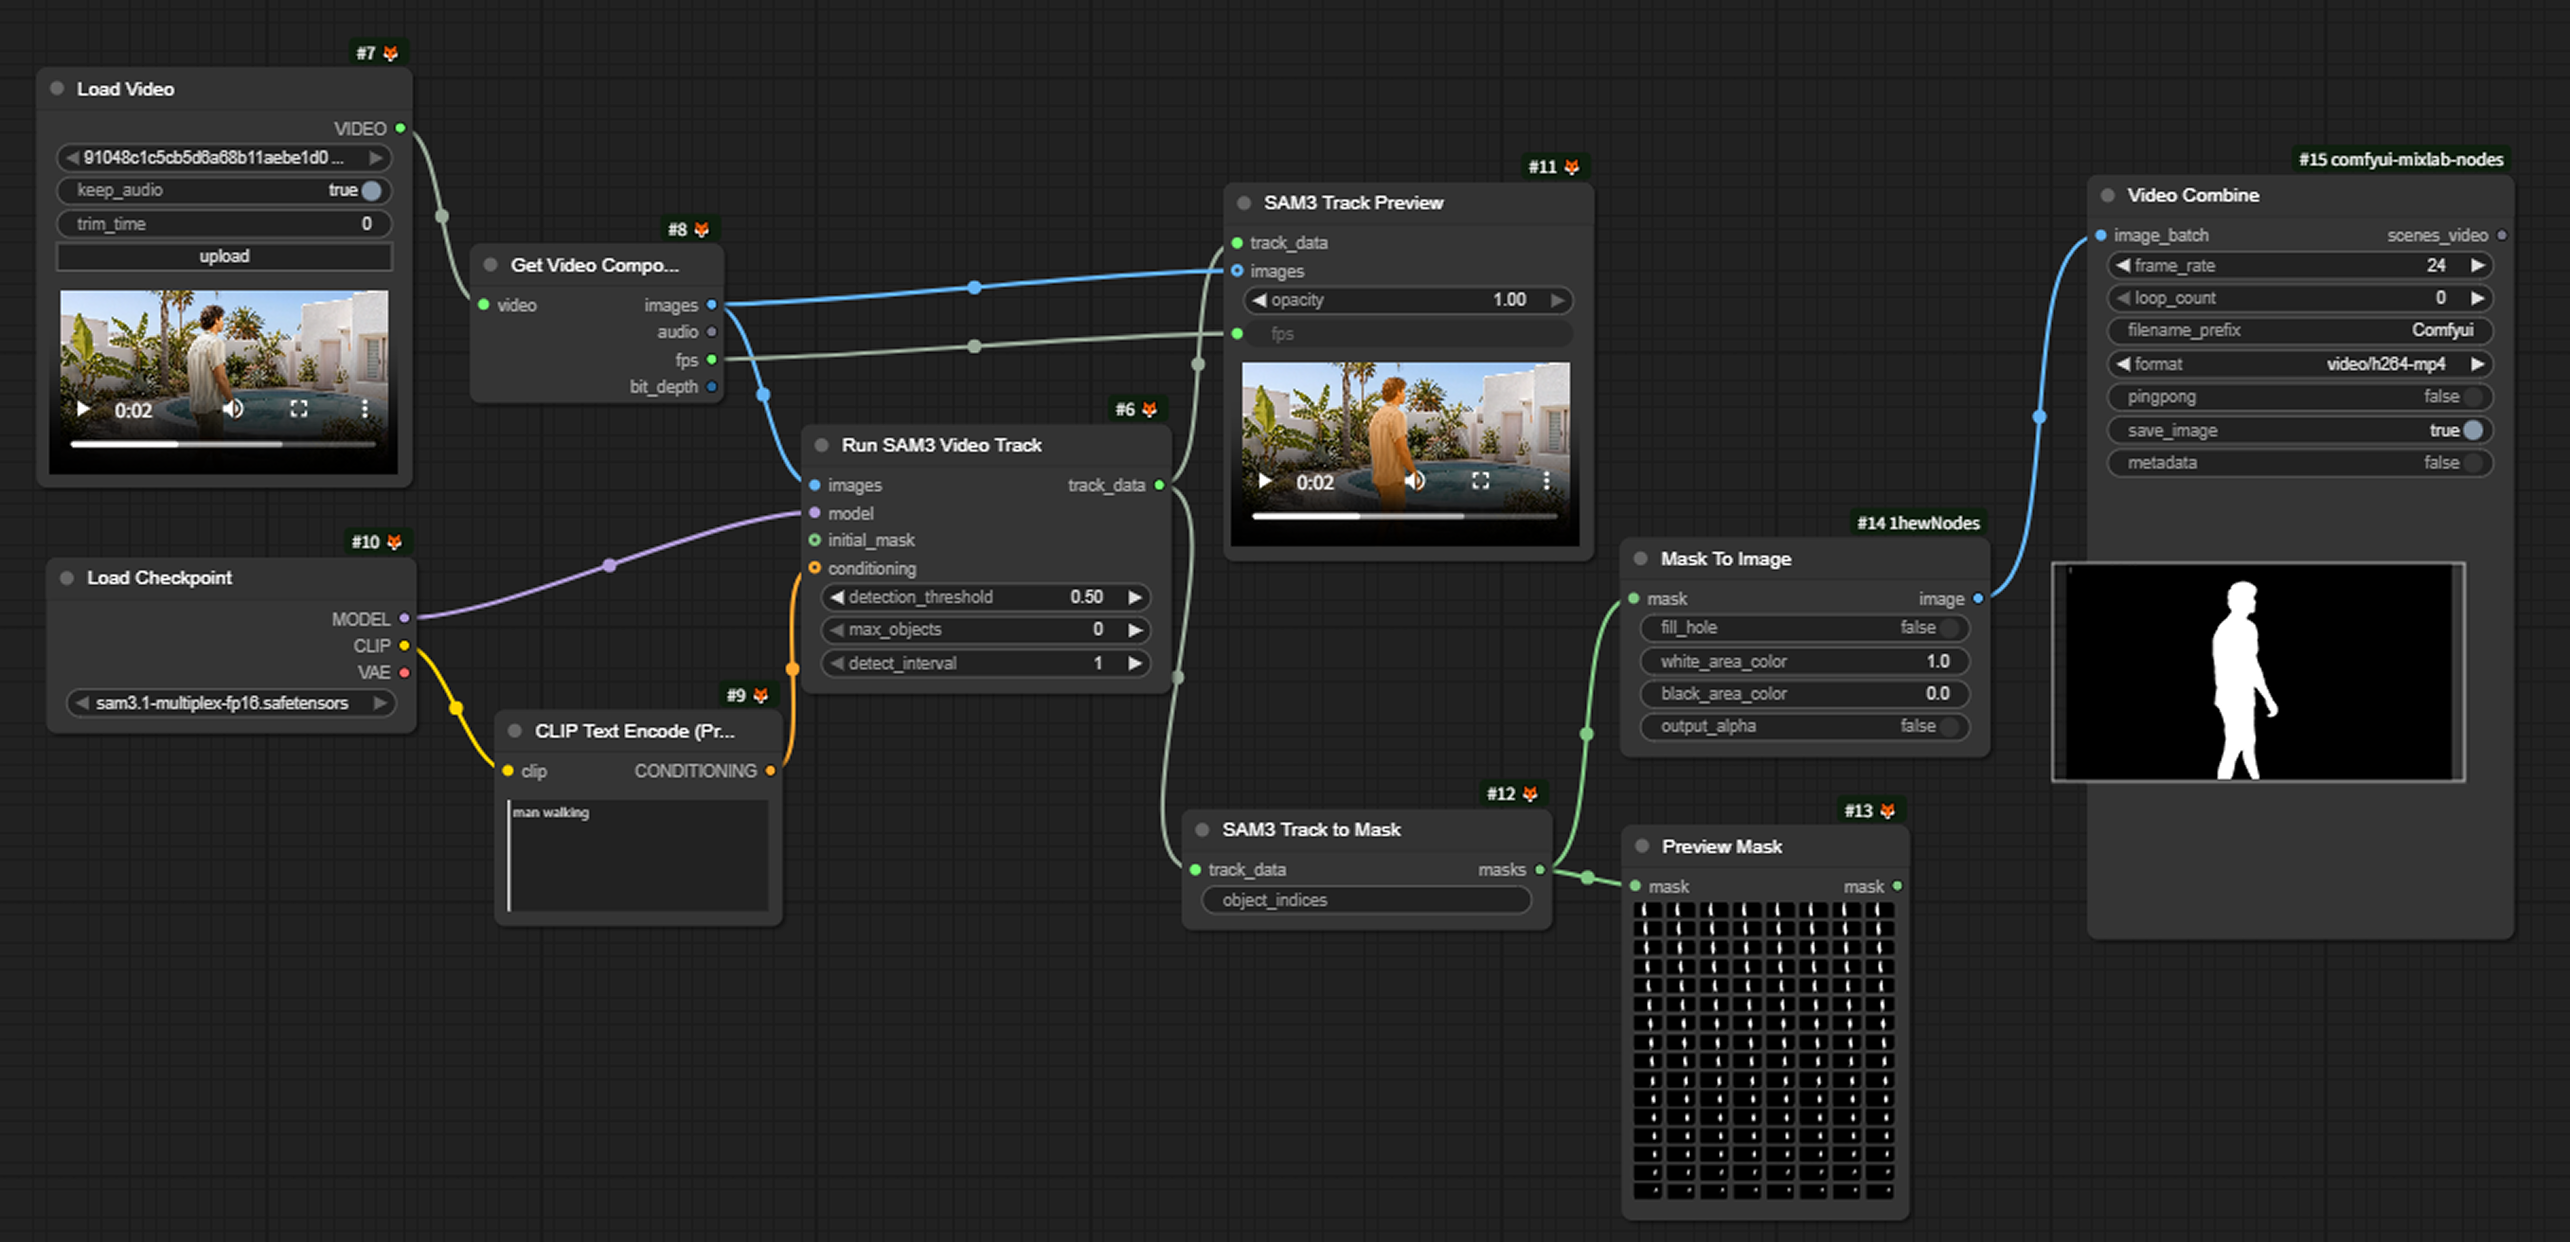This screenshot has height=1242, width=2570.
Task: Increase max_objects value
Action: 1135,630
